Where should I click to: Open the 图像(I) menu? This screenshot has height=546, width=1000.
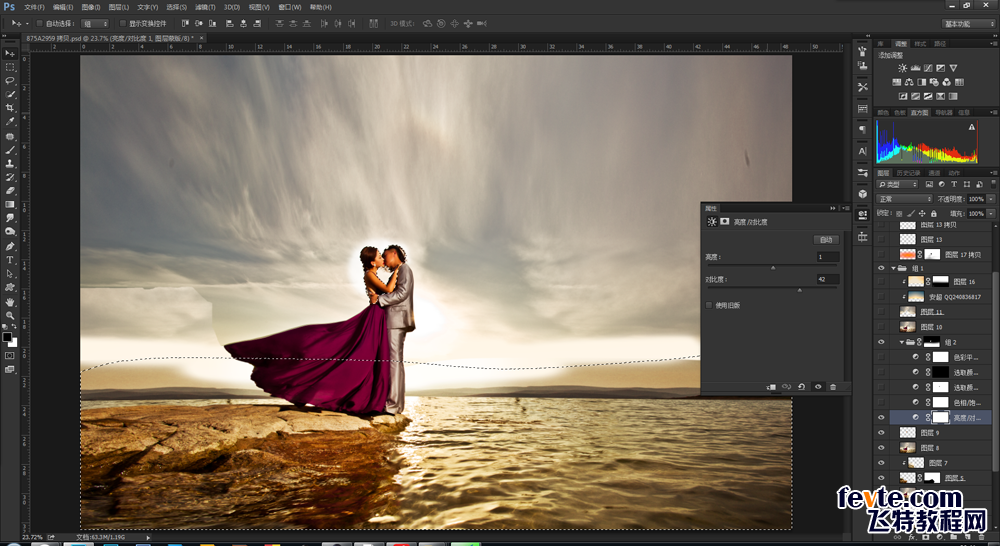click(91, 7)
